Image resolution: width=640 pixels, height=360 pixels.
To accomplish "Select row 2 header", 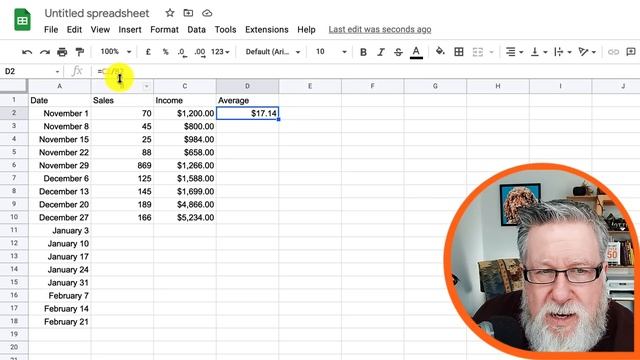I will click(x=14, y=113).
